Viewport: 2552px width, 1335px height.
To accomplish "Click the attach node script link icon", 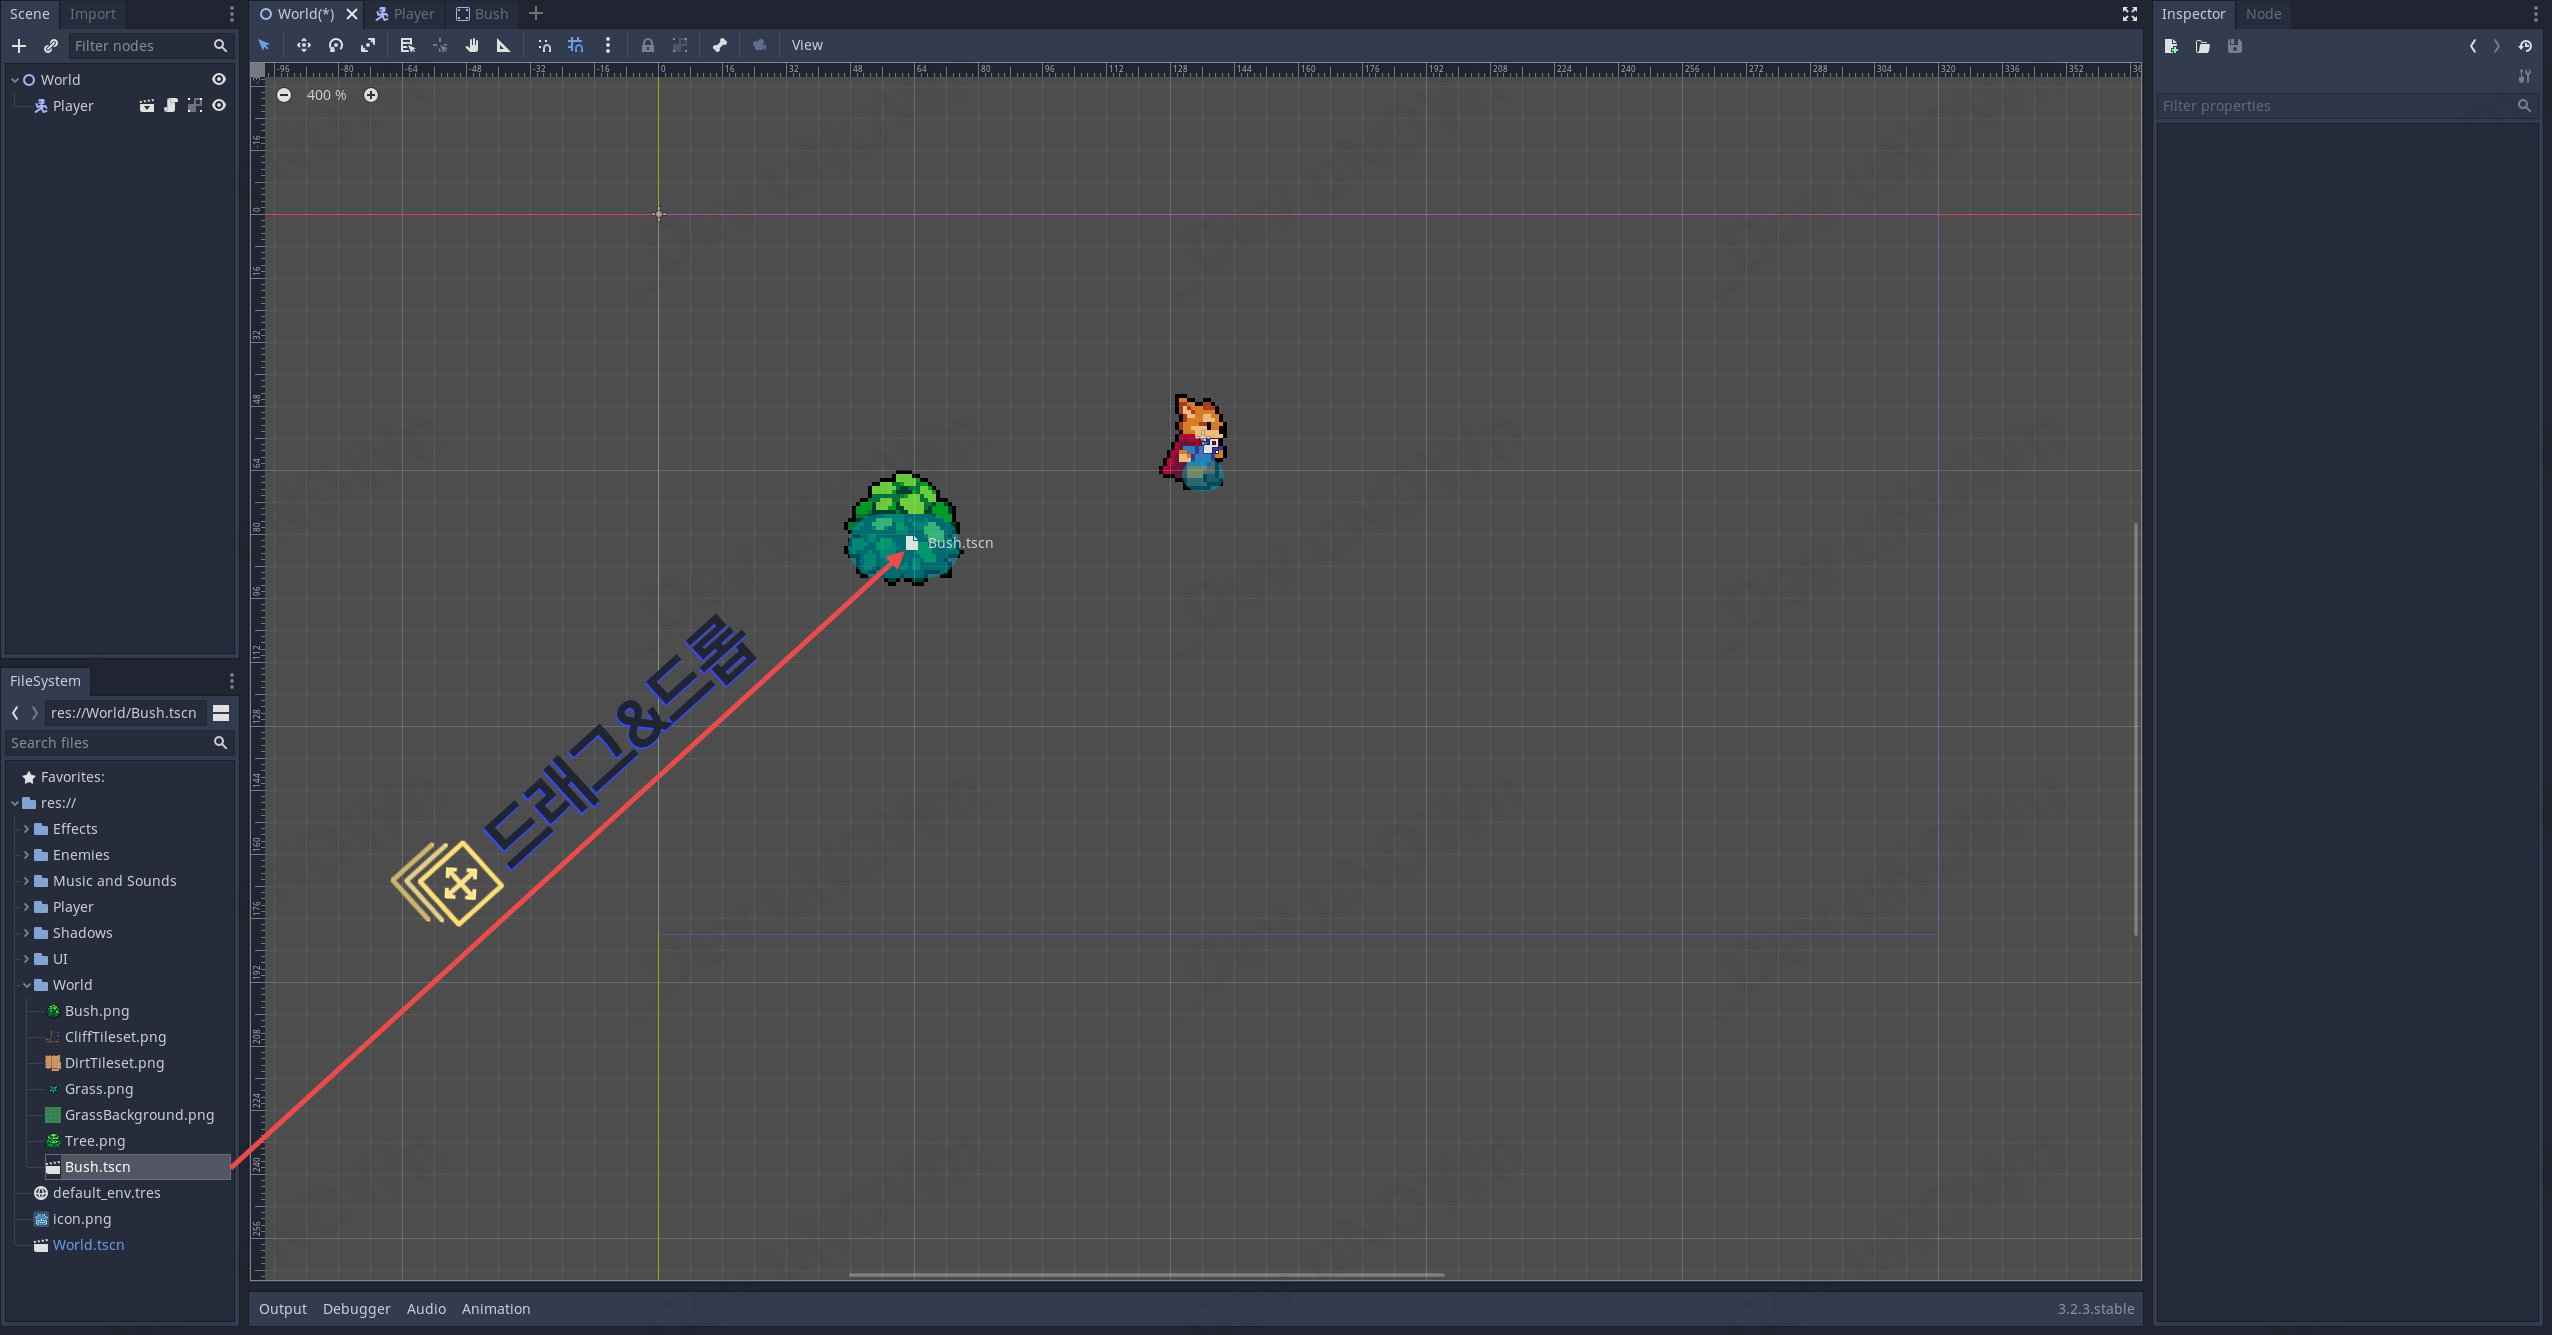I will (x=51, y=46).
